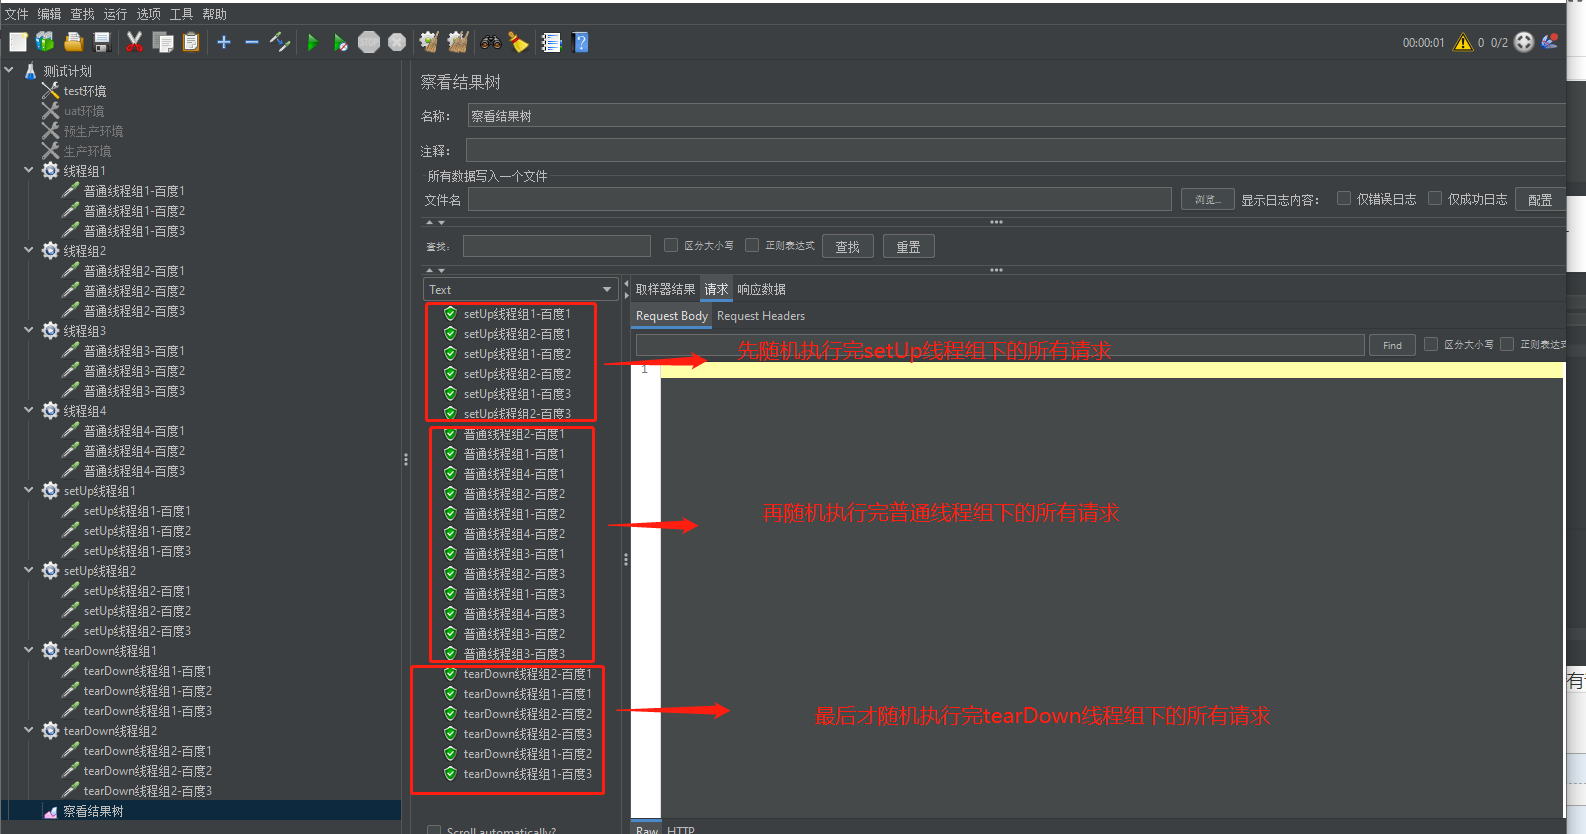This screenshot has height=834, width=1586.
Task: Click the Search binoculars icon
Action: coord(491,42)
